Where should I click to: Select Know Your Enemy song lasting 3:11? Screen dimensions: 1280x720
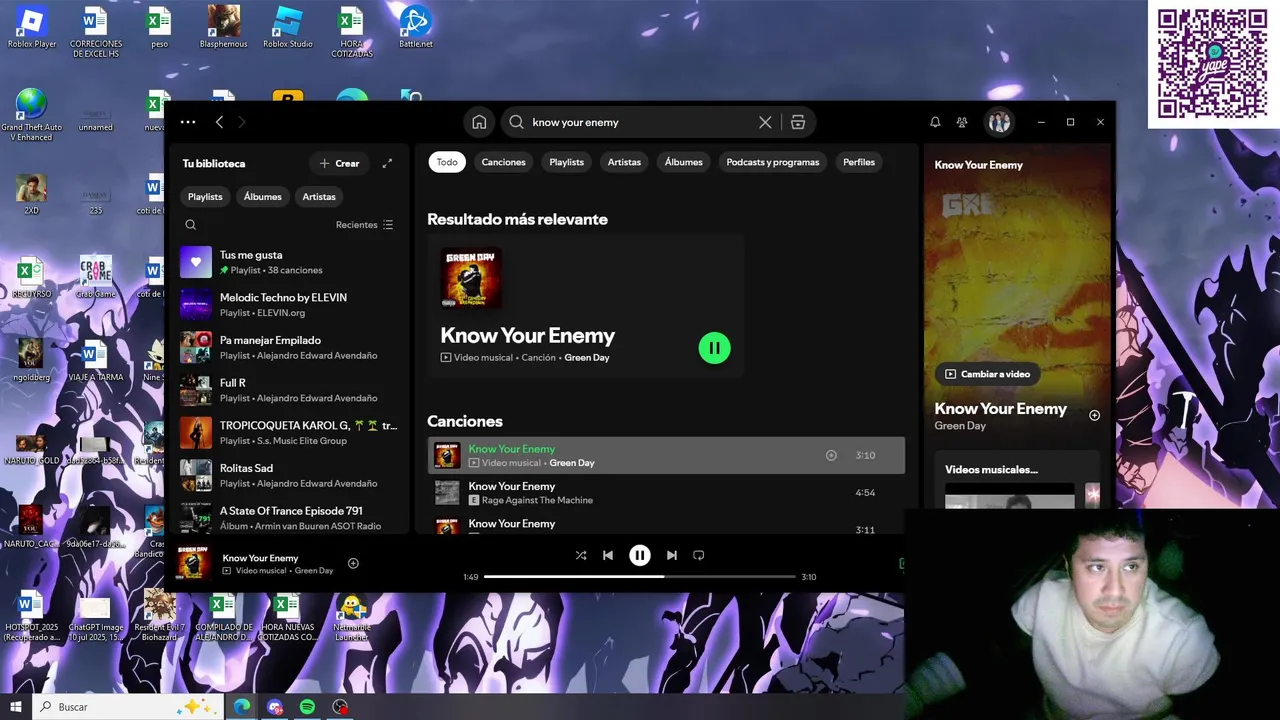[666, 524]
